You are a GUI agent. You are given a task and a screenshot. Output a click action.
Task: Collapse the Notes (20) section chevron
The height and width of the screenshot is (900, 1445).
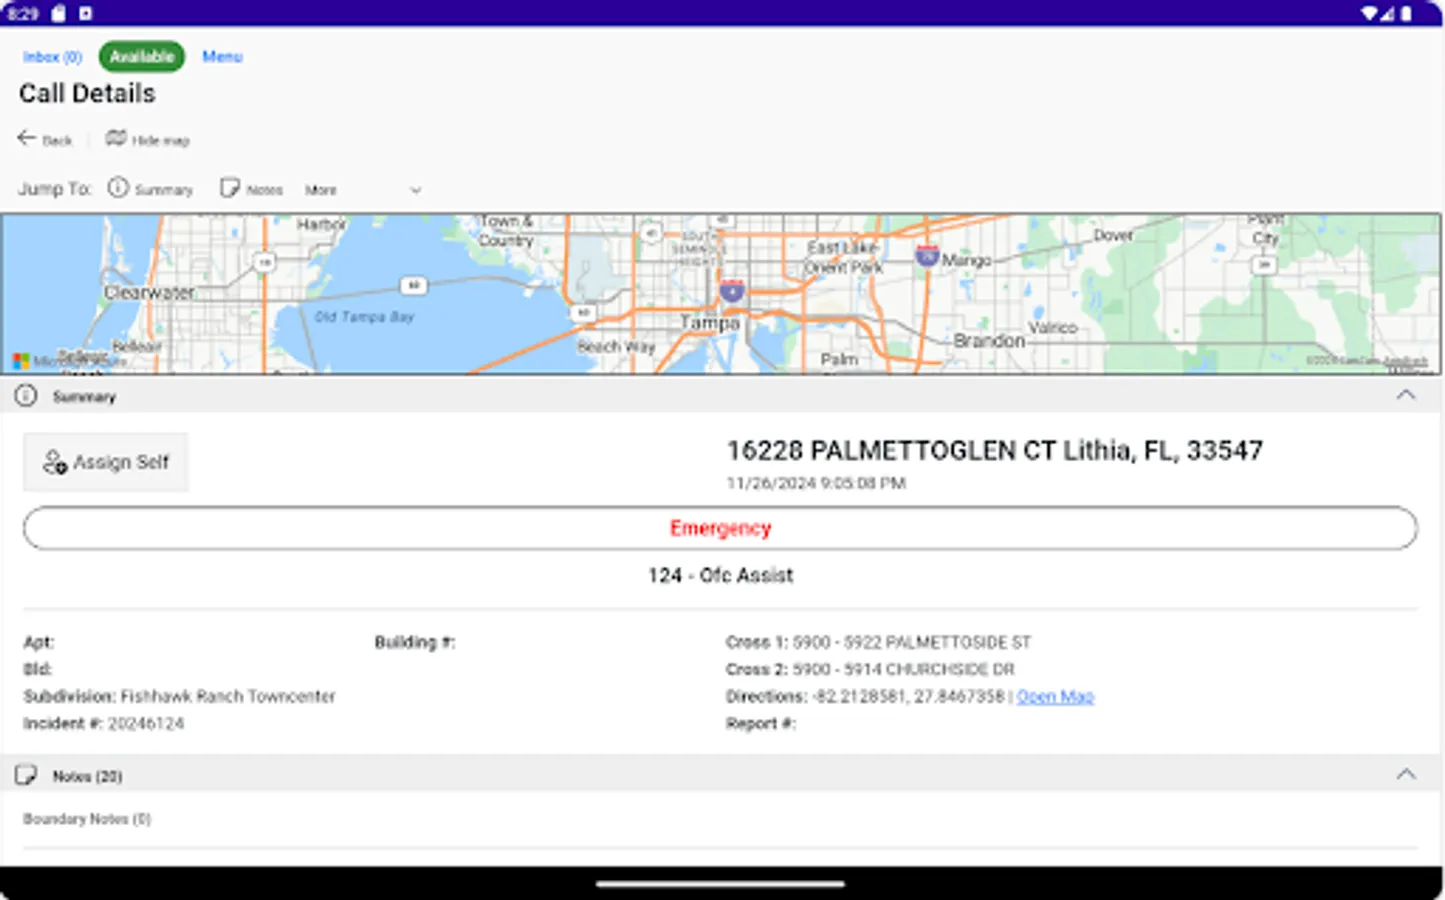(x=1406, y=773)
